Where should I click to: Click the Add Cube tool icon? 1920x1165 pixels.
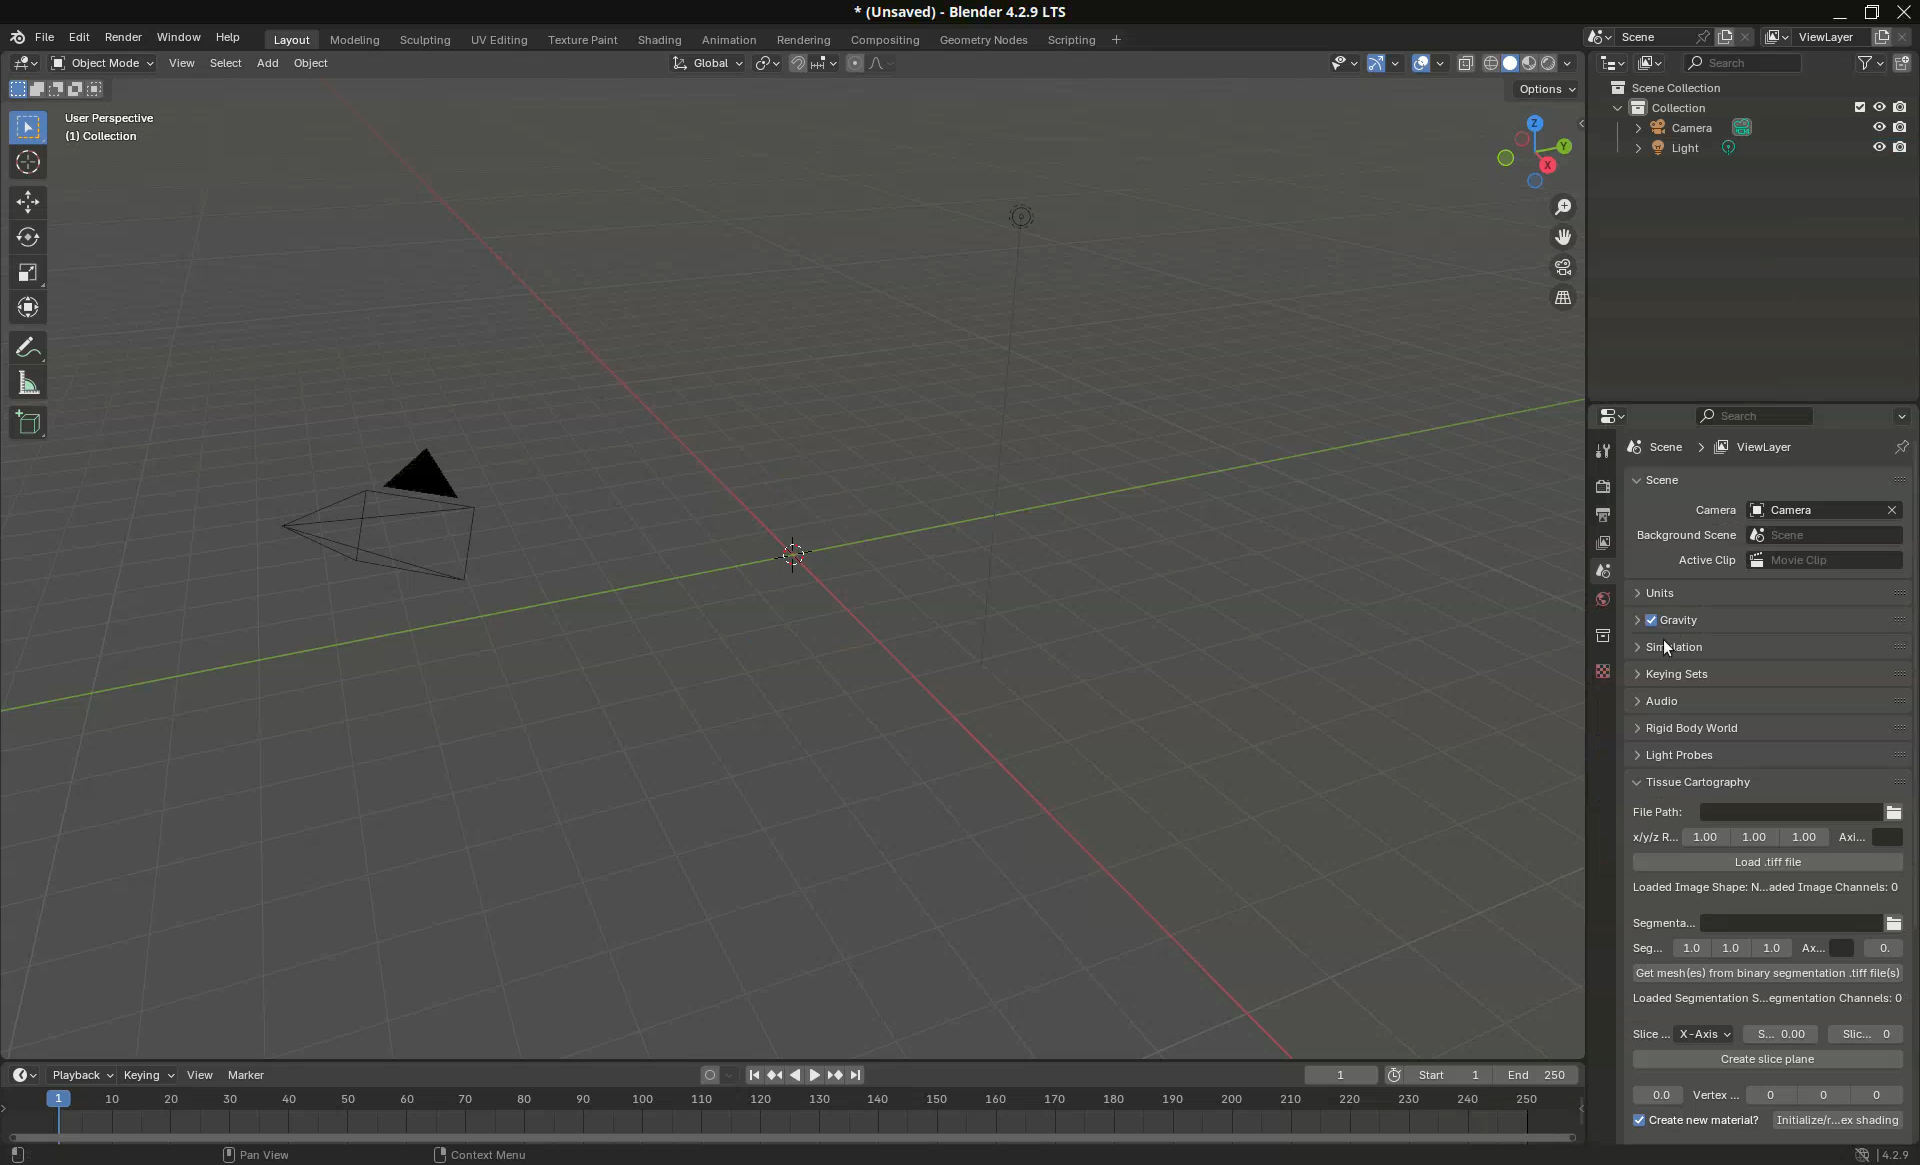click(28, 423)
